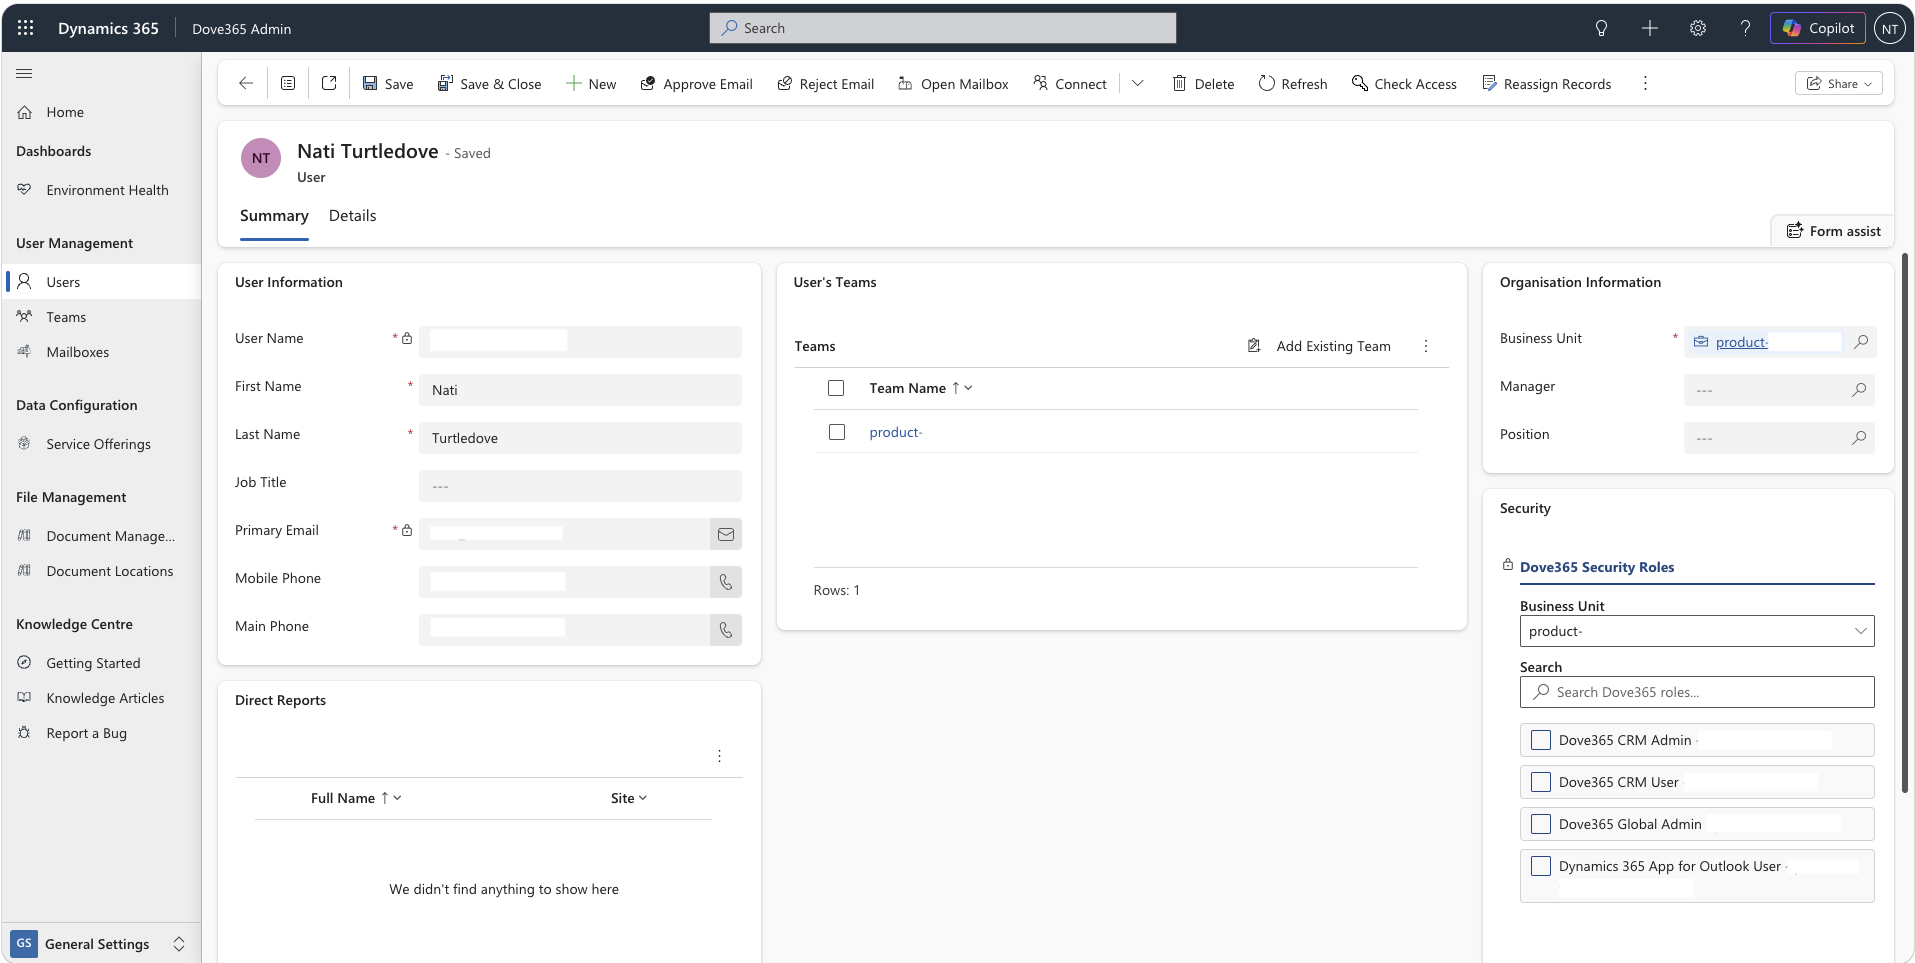Open Service Offerings in sidebar
1915x963 pixels.
tap(100, 444)
